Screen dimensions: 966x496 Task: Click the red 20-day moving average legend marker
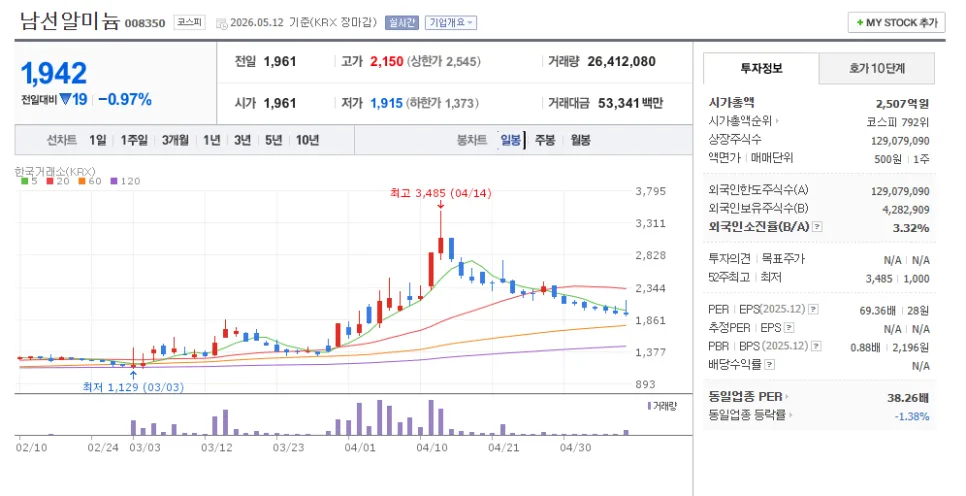pos(50,181)
